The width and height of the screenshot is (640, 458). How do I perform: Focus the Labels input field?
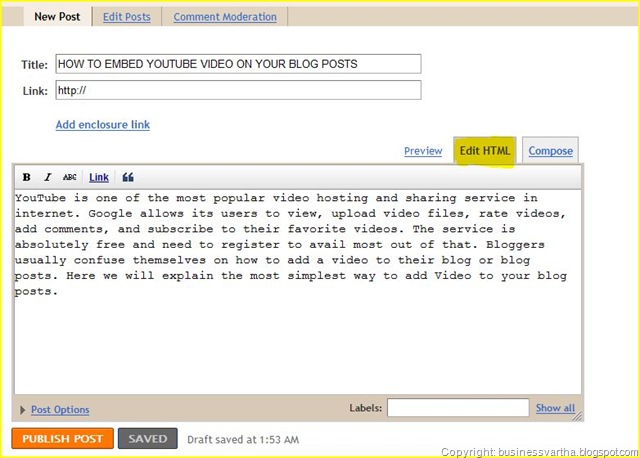[x=458, y=407]
